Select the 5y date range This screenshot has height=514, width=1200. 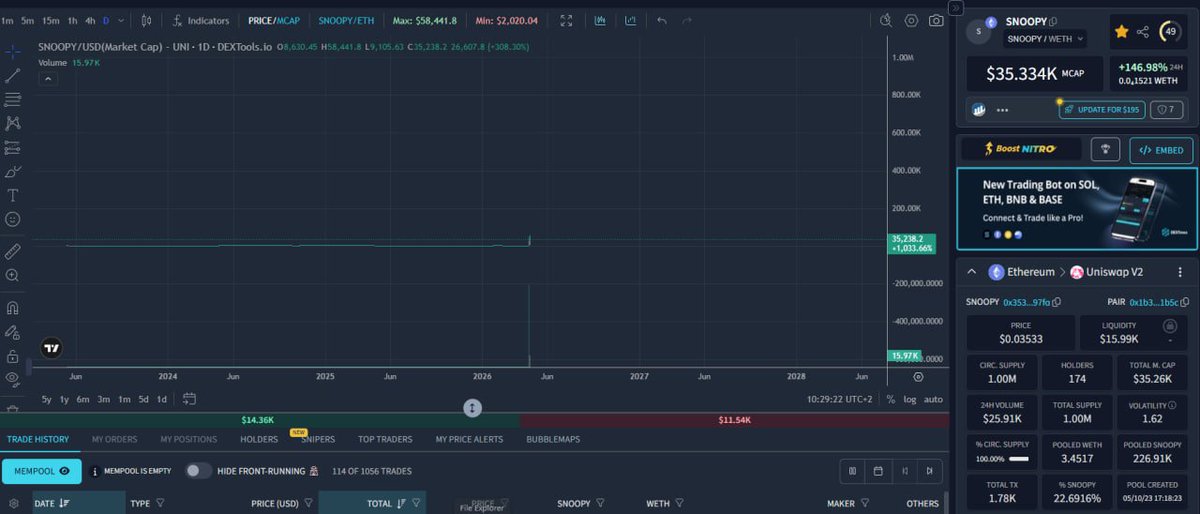coord(47,399)
